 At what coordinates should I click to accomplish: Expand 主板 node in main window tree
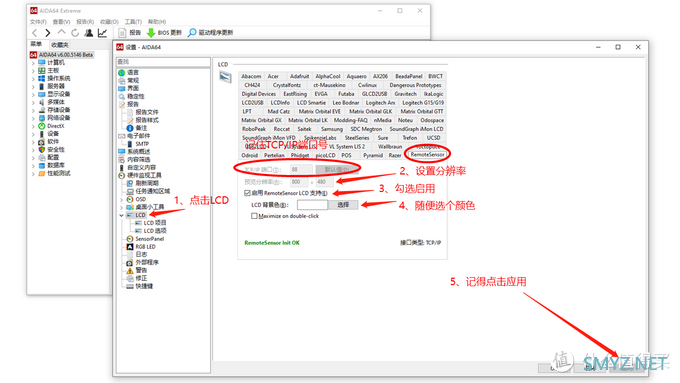(33, 70)
